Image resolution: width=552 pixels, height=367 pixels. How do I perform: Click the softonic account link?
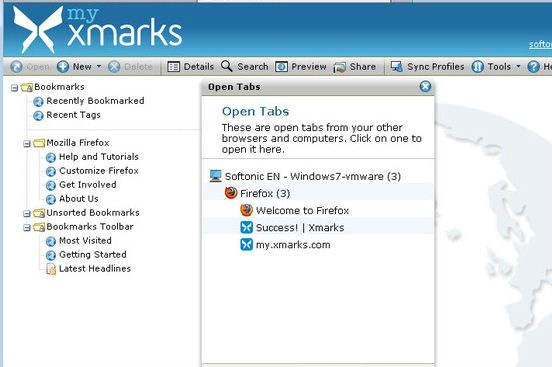click(540, 44)
